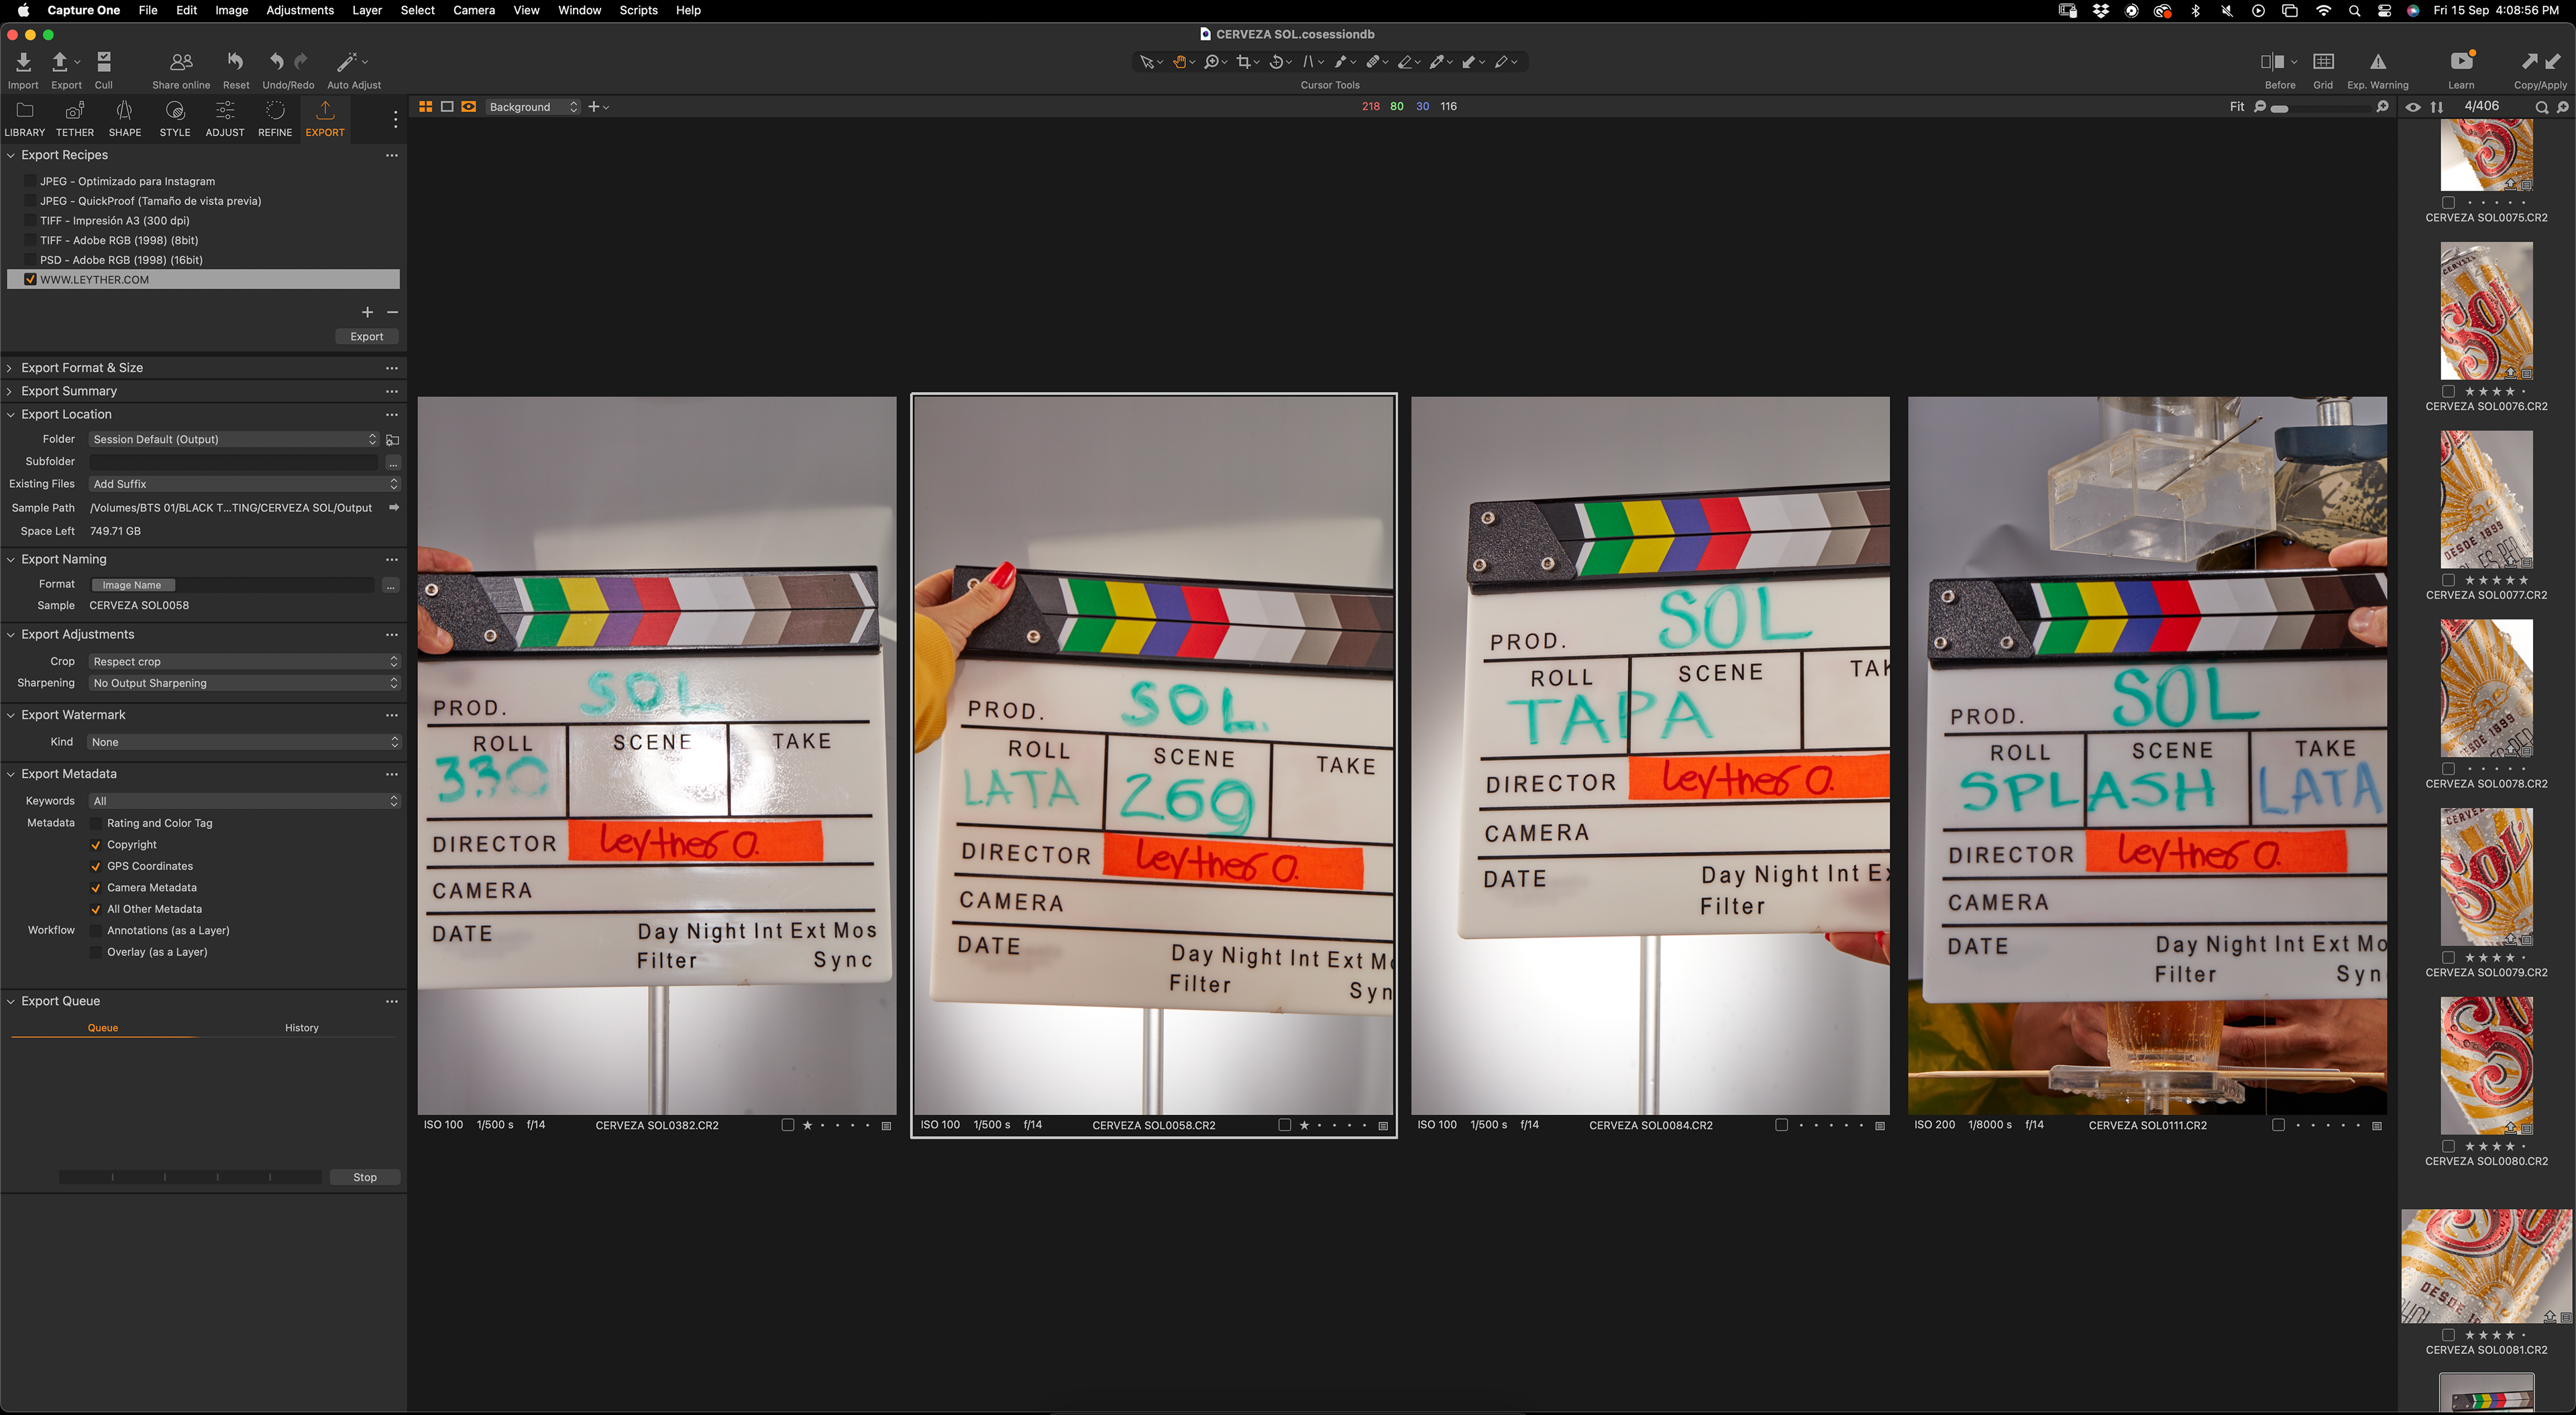This screenshot has width=2576, height=1415.
Task: Switch viewer to multi-view grid icon
Action: click(425, 106)
